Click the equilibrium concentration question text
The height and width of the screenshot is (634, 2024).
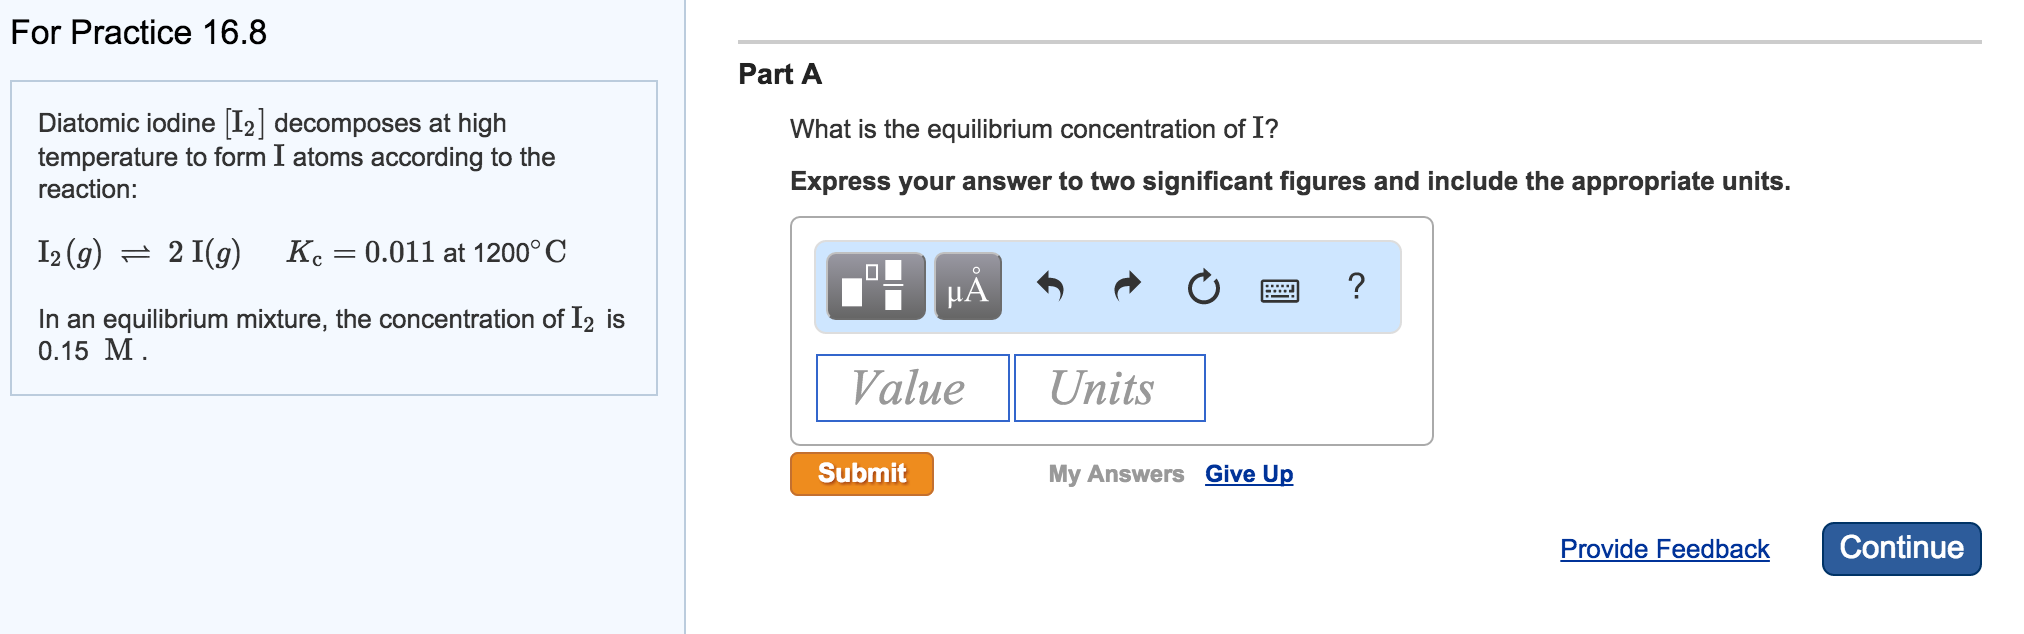[1033, 129]
